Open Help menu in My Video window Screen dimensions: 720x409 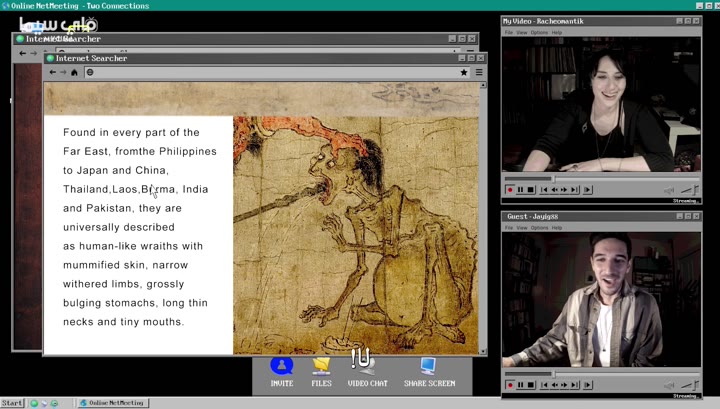click(557, 33)
